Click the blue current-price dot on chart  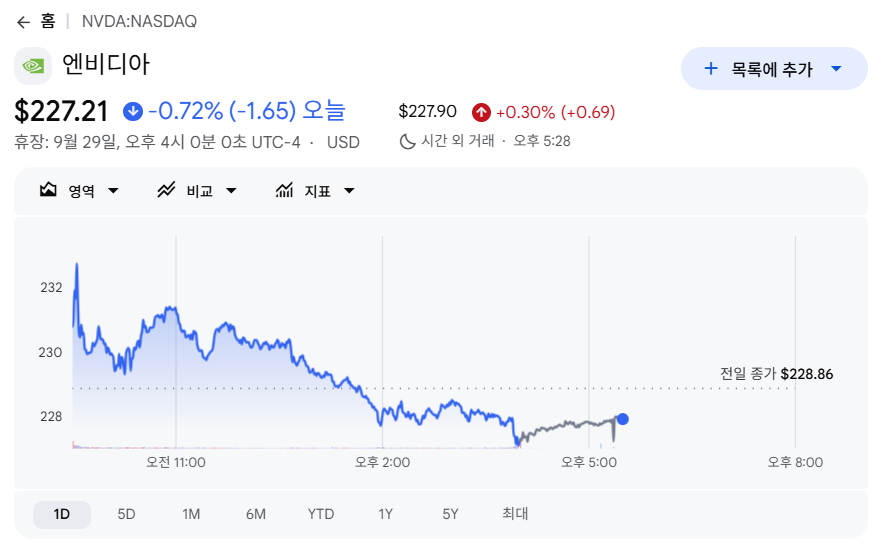623,419
